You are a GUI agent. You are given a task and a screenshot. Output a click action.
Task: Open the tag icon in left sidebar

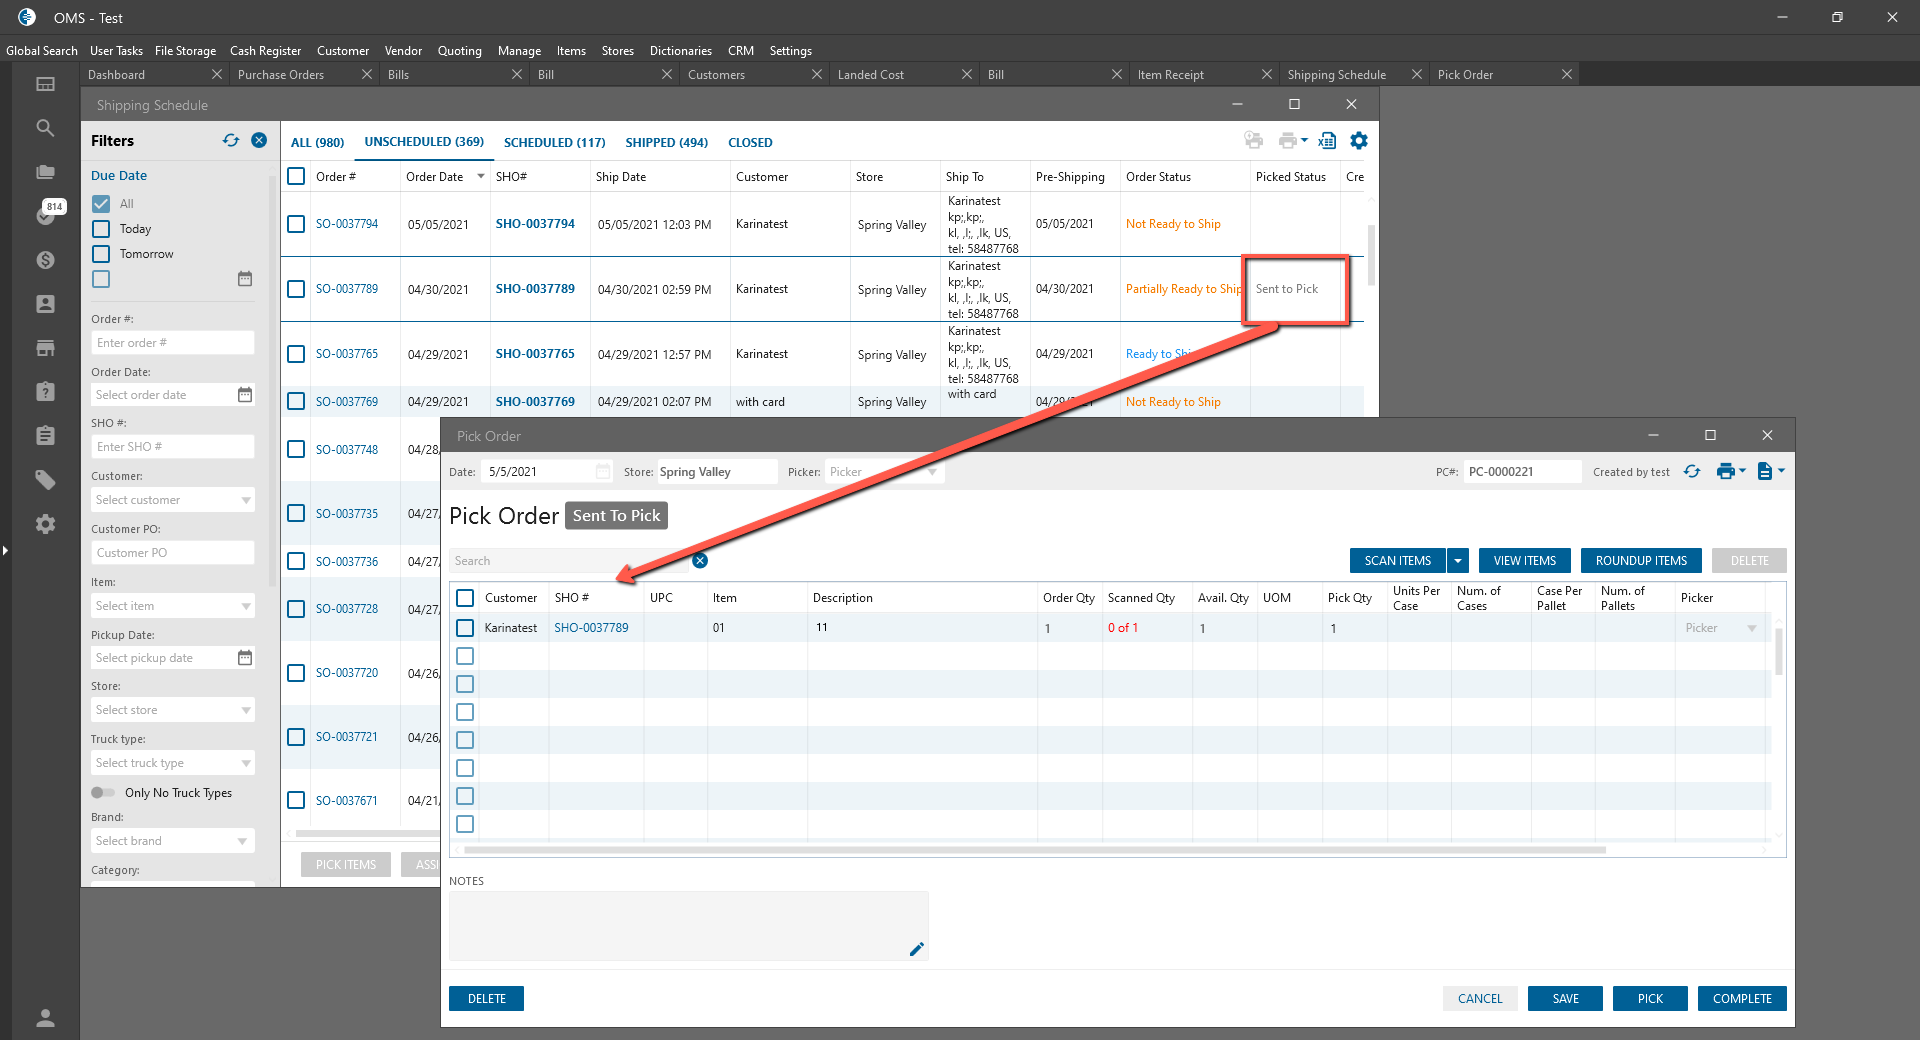(x=45, y=480)
